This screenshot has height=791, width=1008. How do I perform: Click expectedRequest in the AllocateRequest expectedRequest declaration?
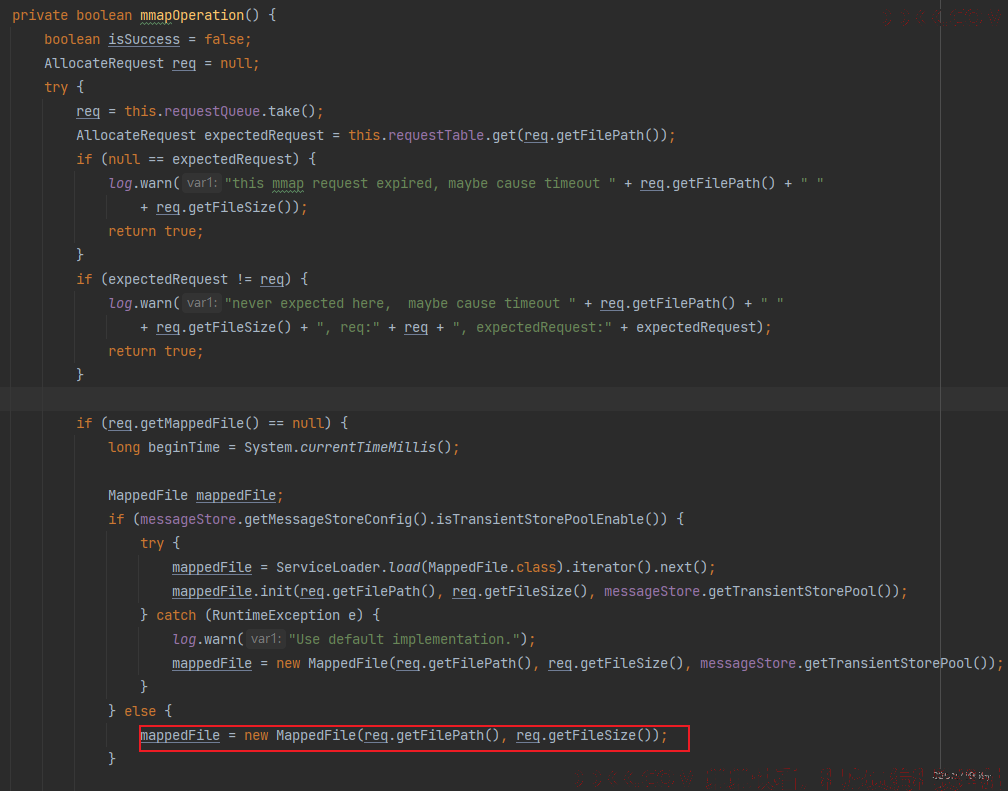(x=264, y=135)
